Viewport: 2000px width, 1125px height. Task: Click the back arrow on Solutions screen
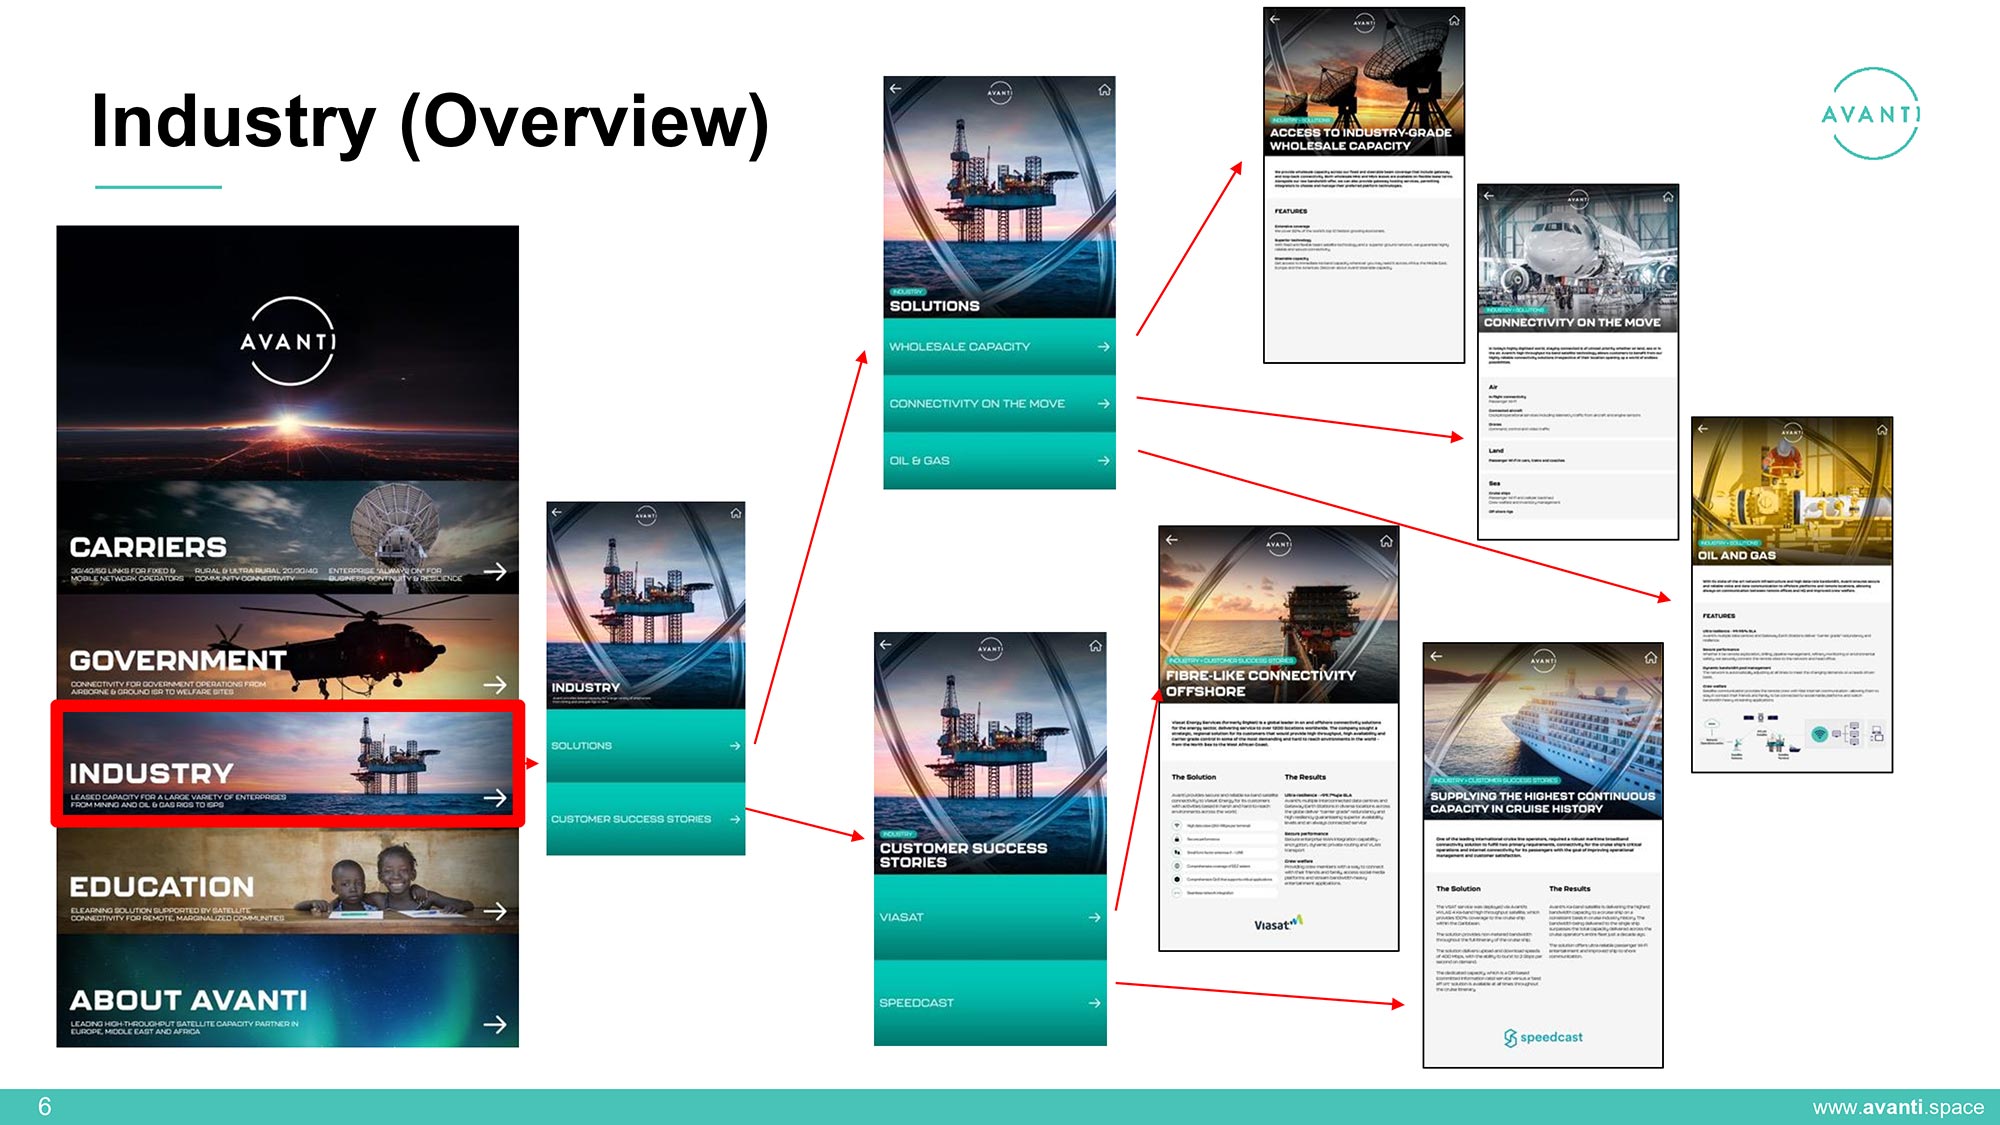pyautogui.click(x=895, y=89)
